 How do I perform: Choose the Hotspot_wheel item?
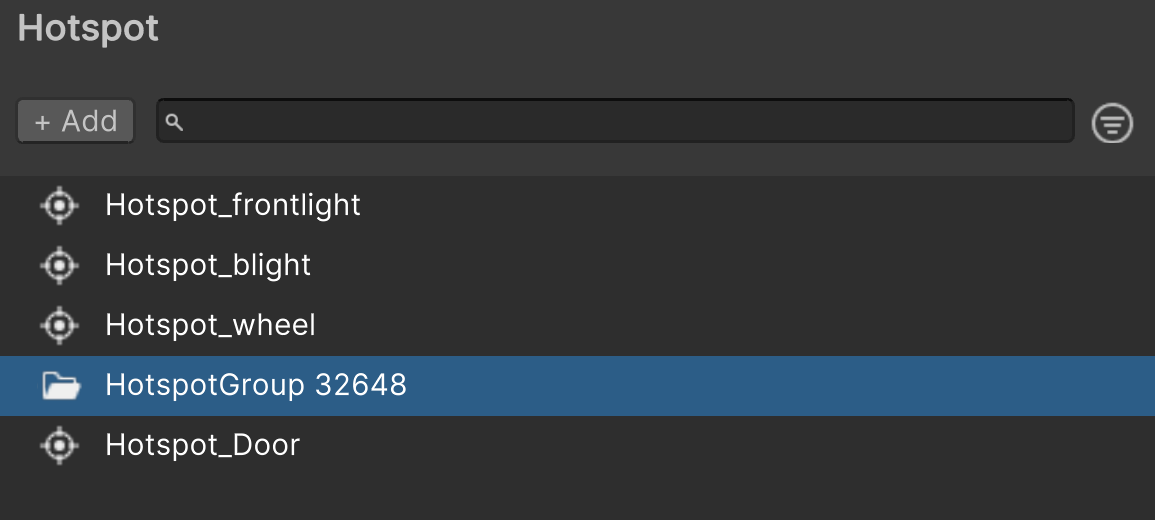click(x=210, y=326)
